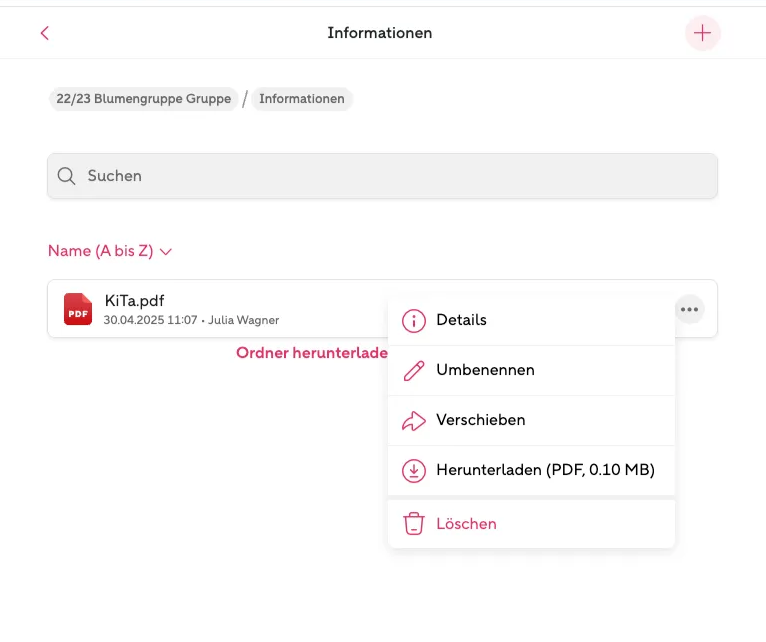Select Löschen in the context menu

531,524
